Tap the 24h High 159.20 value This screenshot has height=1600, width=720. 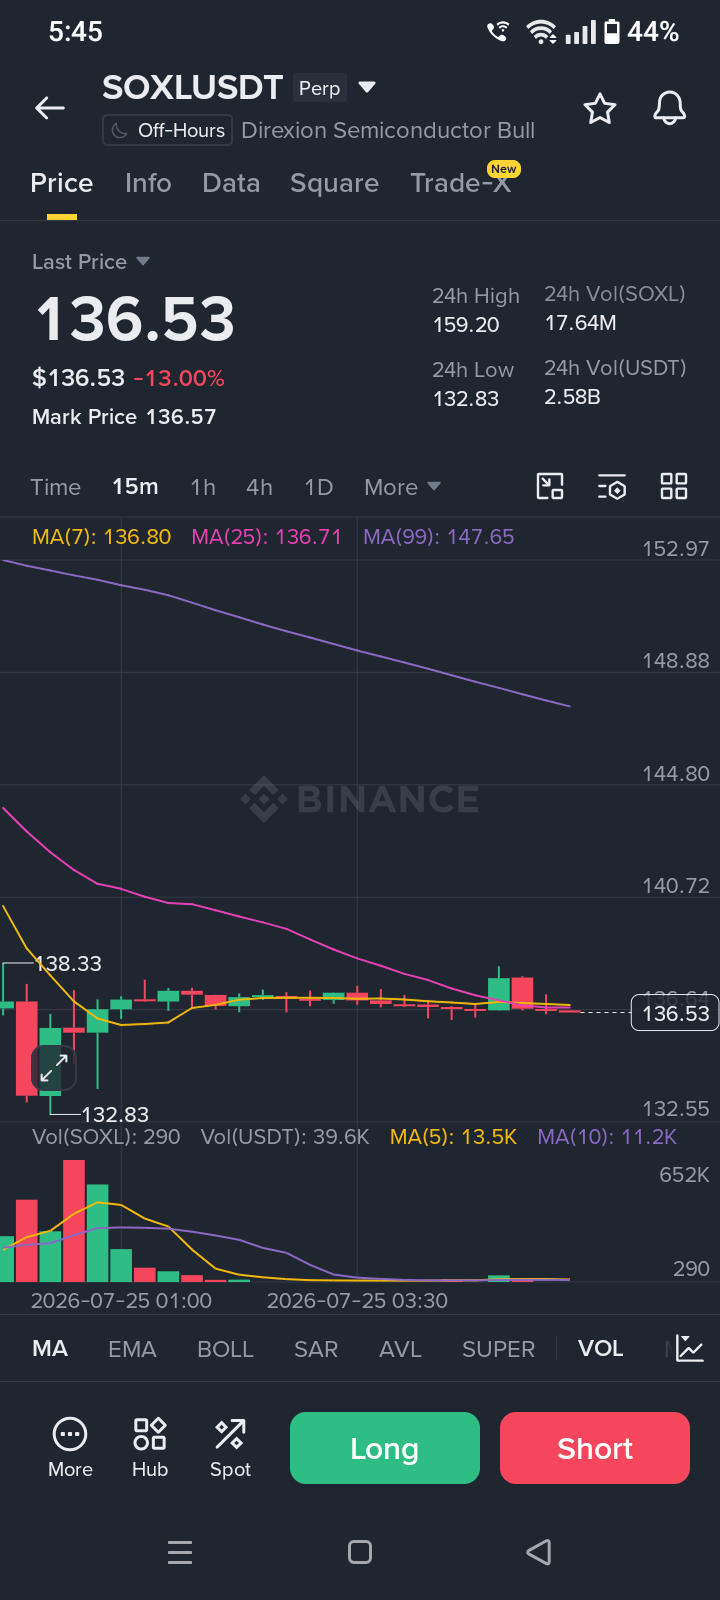tap(466, 325)
